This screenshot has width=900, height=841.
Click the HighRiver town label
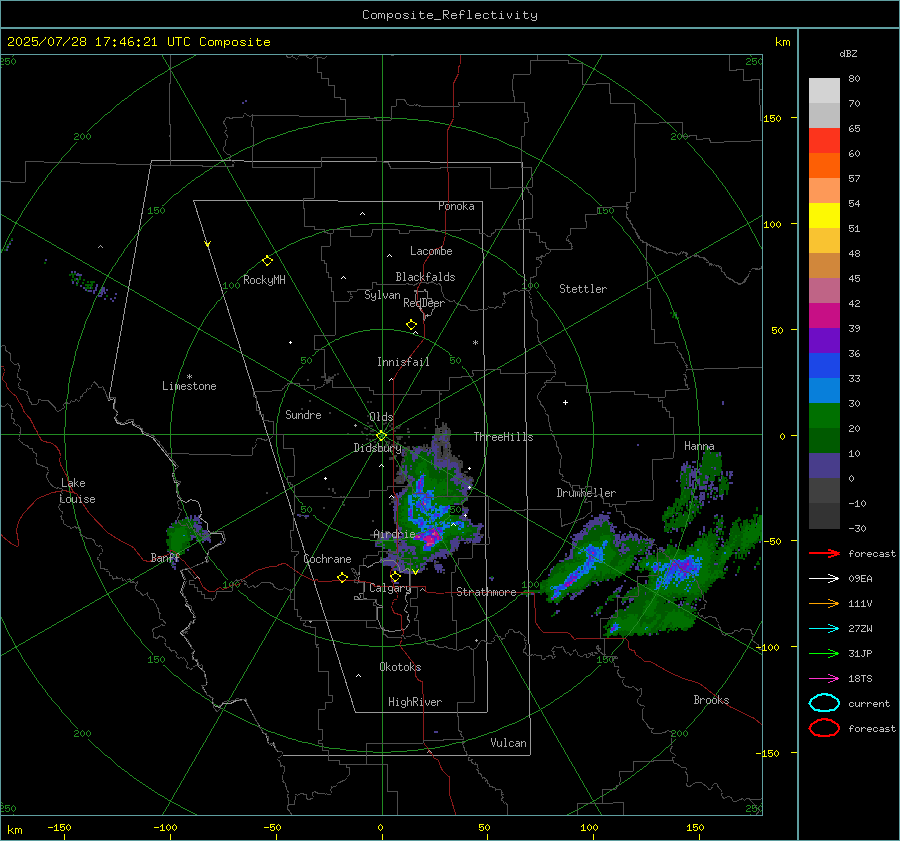click(x=415, y=702)
